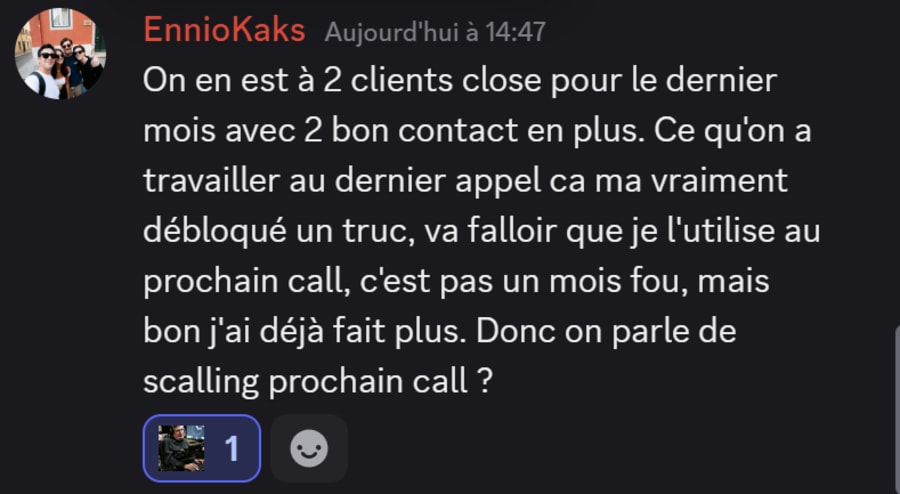Click the word "scalling" in the last line
The width and height of the screenshot is (900, 494).
[x=201, y=382]
